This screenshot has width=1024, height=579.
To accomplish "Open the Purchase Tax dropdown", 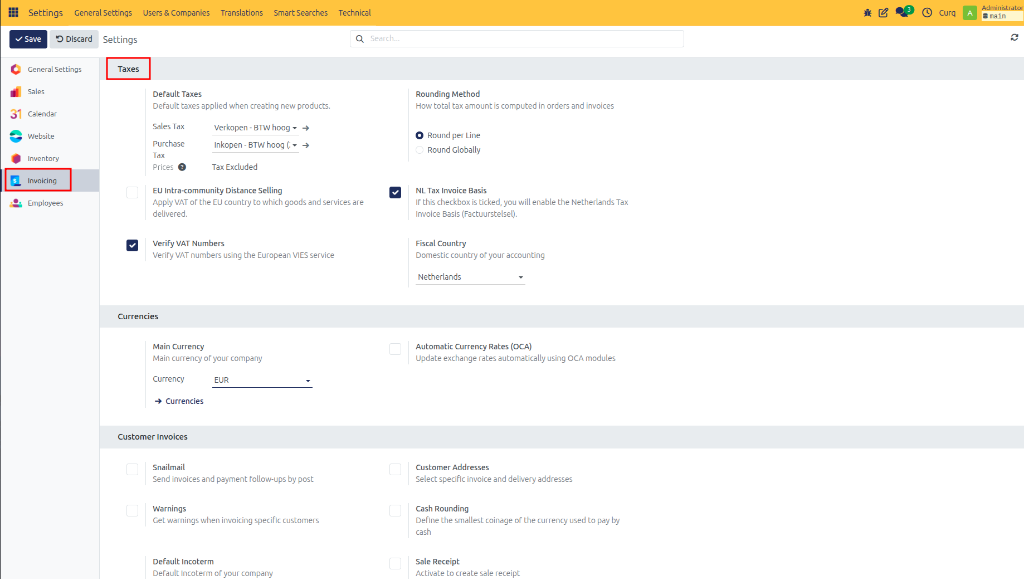I will 255,145.
